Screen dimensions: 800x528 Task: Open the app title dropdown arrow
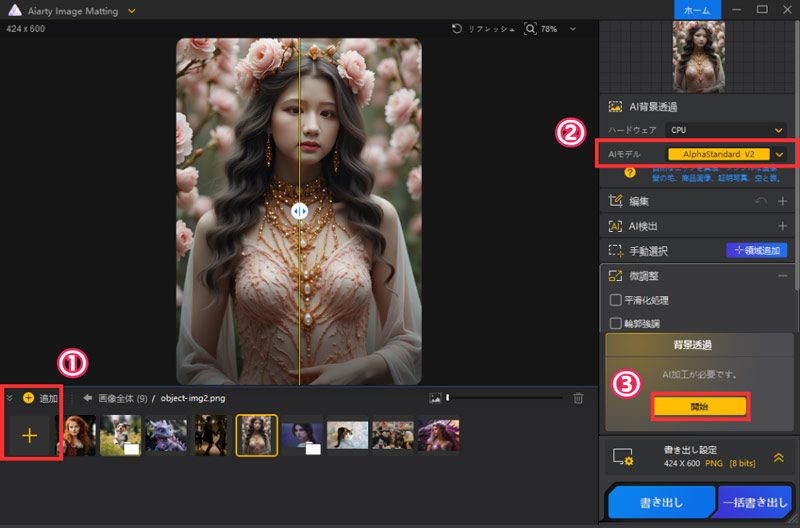[132, 11]
